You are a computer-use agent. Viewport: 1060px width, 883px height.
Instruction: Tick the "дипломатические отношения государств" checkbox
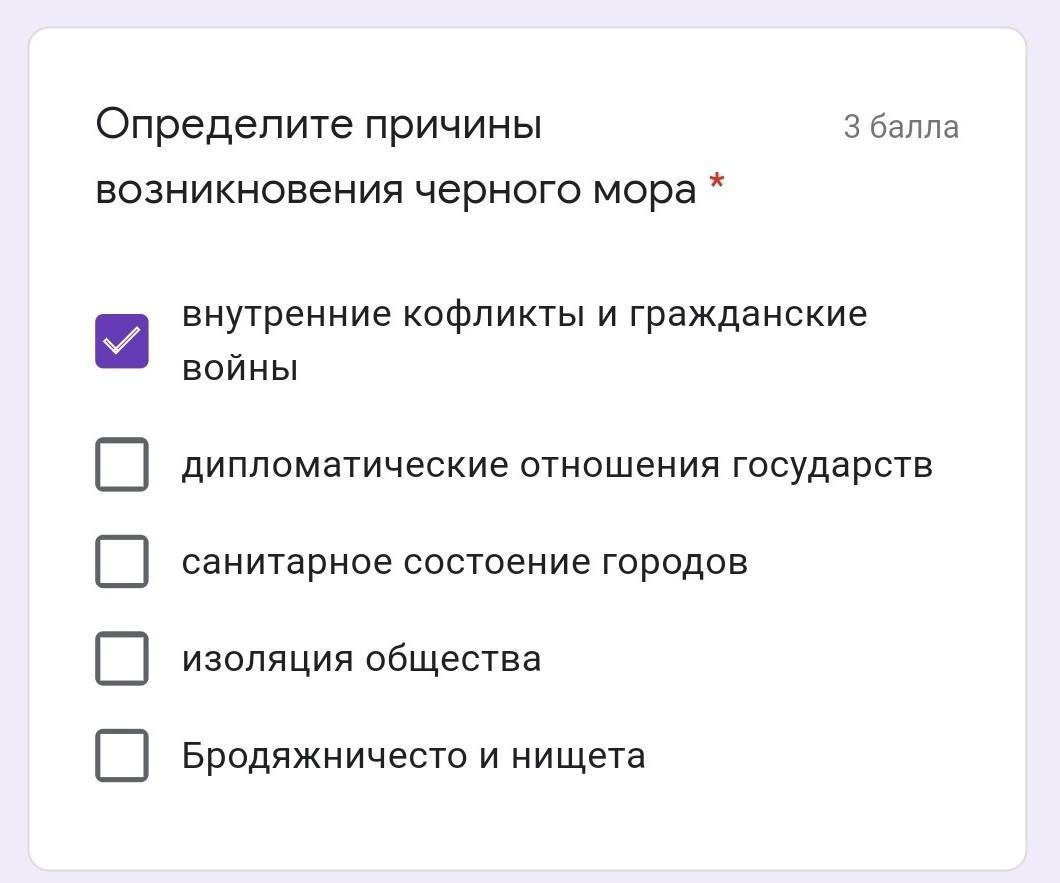coord(122,464)
